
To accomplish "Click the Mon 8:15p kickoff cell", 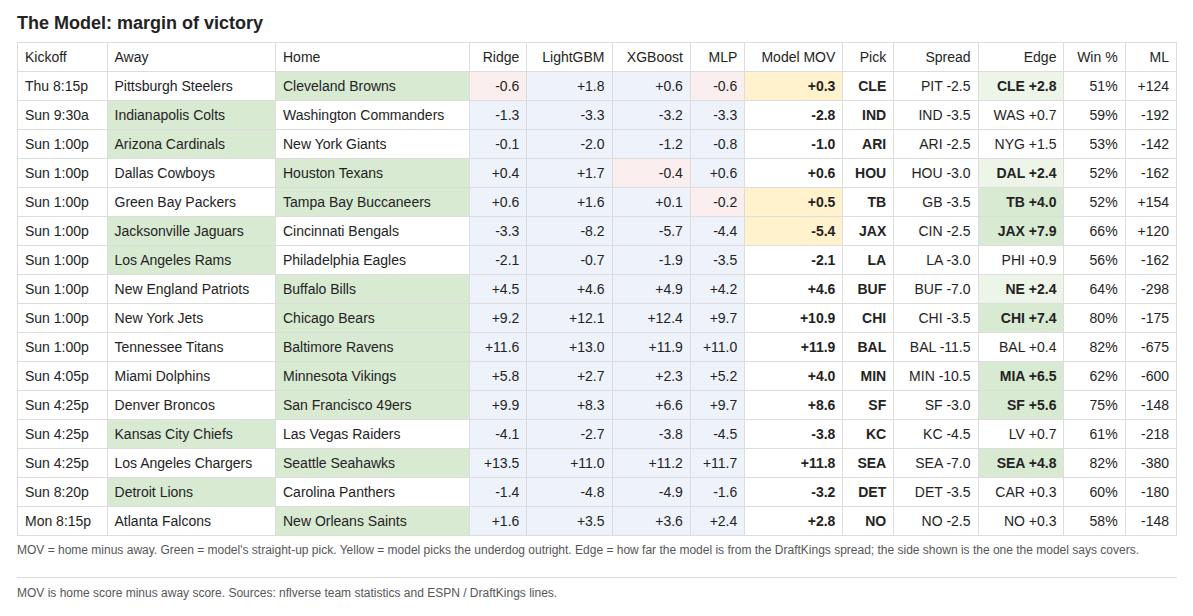I will [62, 521].
